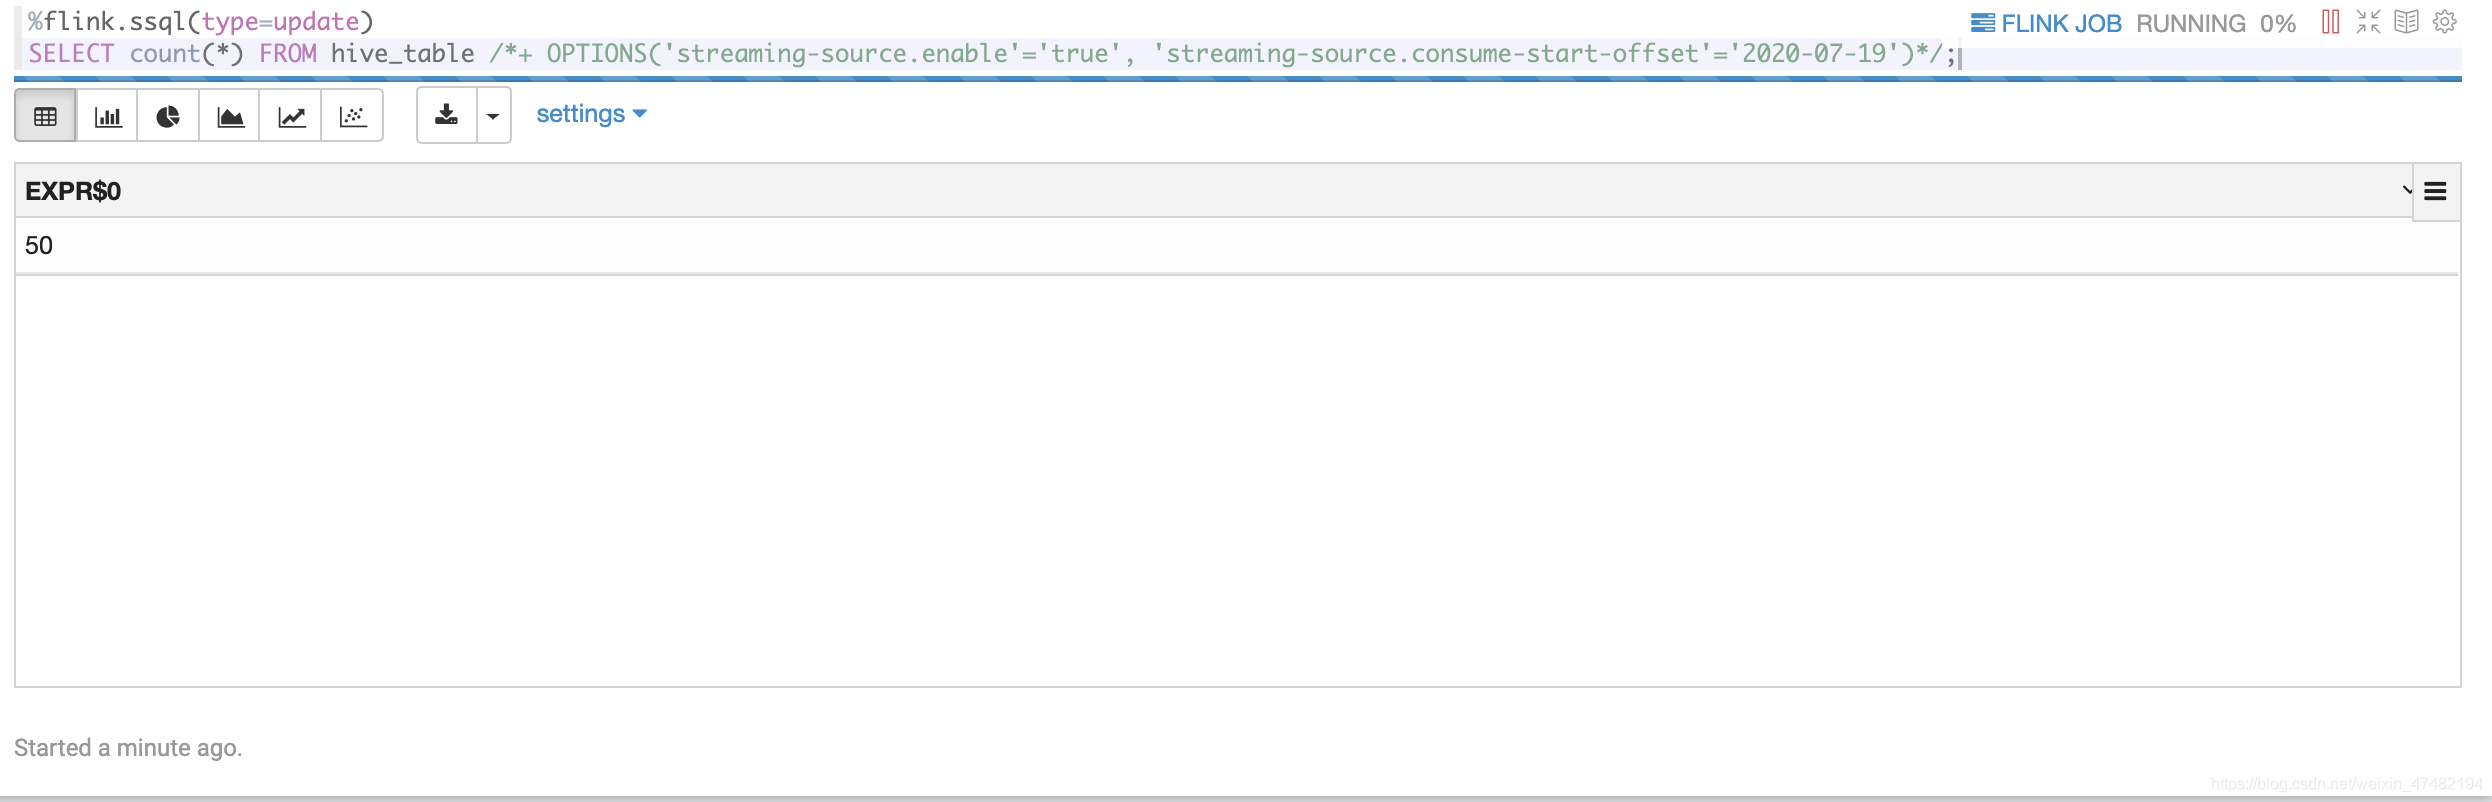Hide output with the book icon
2492x802 pixels.
[2407, 22]
